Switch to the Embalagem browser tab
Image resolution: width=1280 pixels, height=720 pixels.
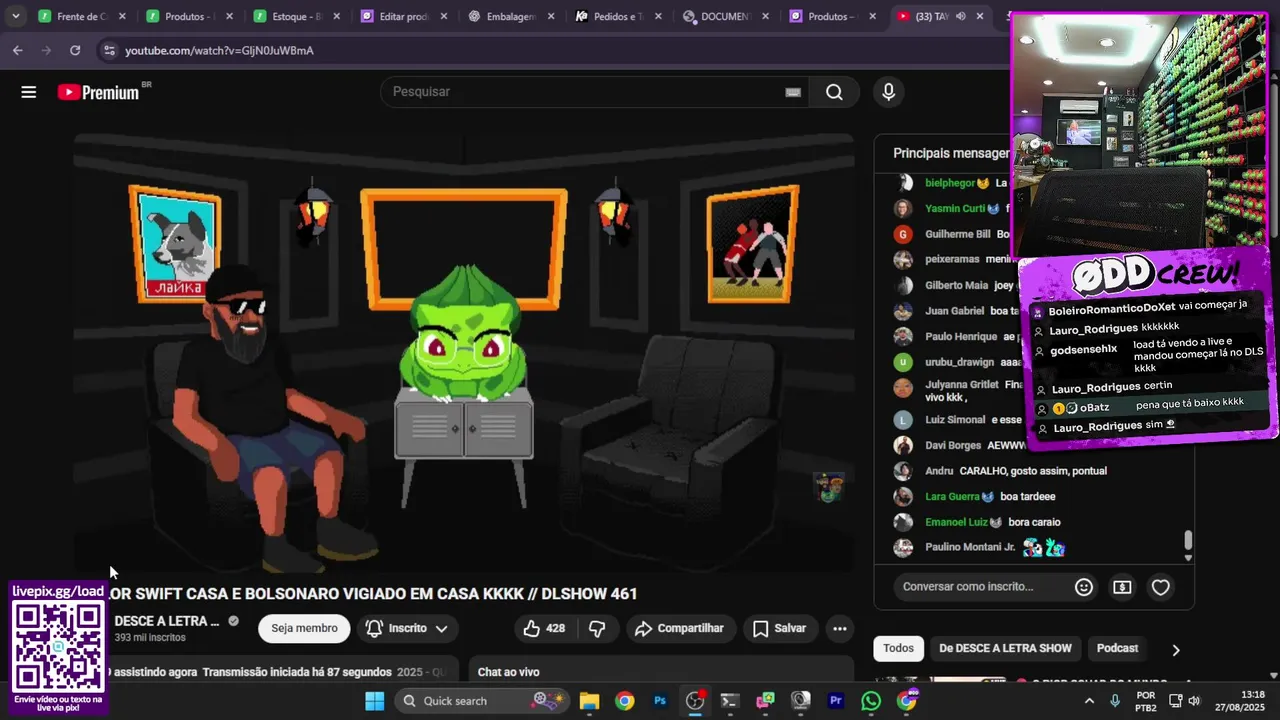pyautogui.click(x=512, y=17)
